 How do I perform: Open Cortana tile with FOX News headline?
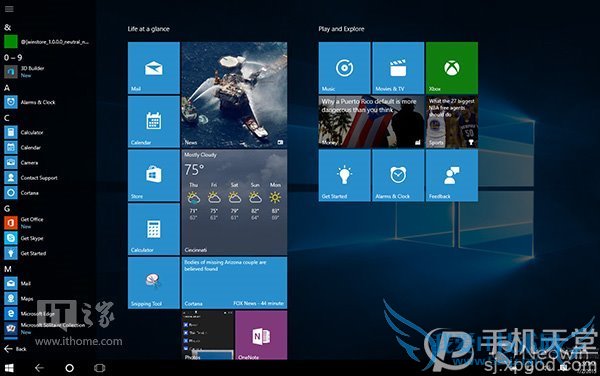(x=234, y=283)
